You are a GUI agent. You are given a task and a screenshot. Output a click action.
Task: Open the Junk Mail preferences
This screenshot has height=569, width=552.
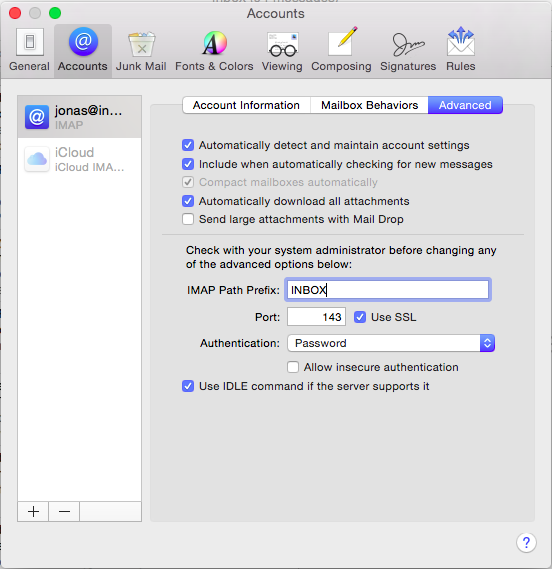(141, 50)
